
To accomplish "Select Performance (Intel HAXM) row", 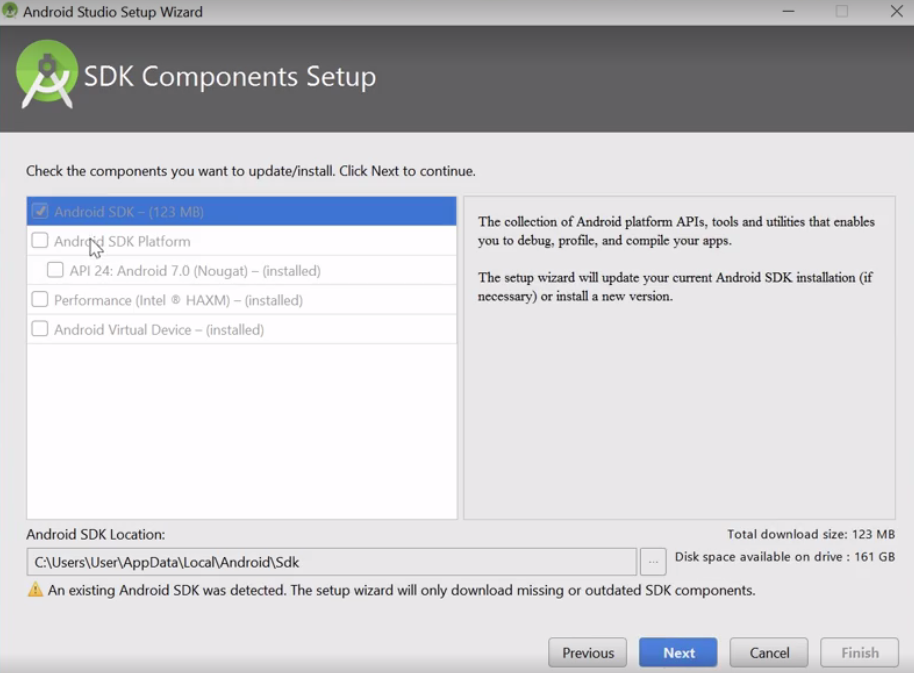I will coord(241,299).
